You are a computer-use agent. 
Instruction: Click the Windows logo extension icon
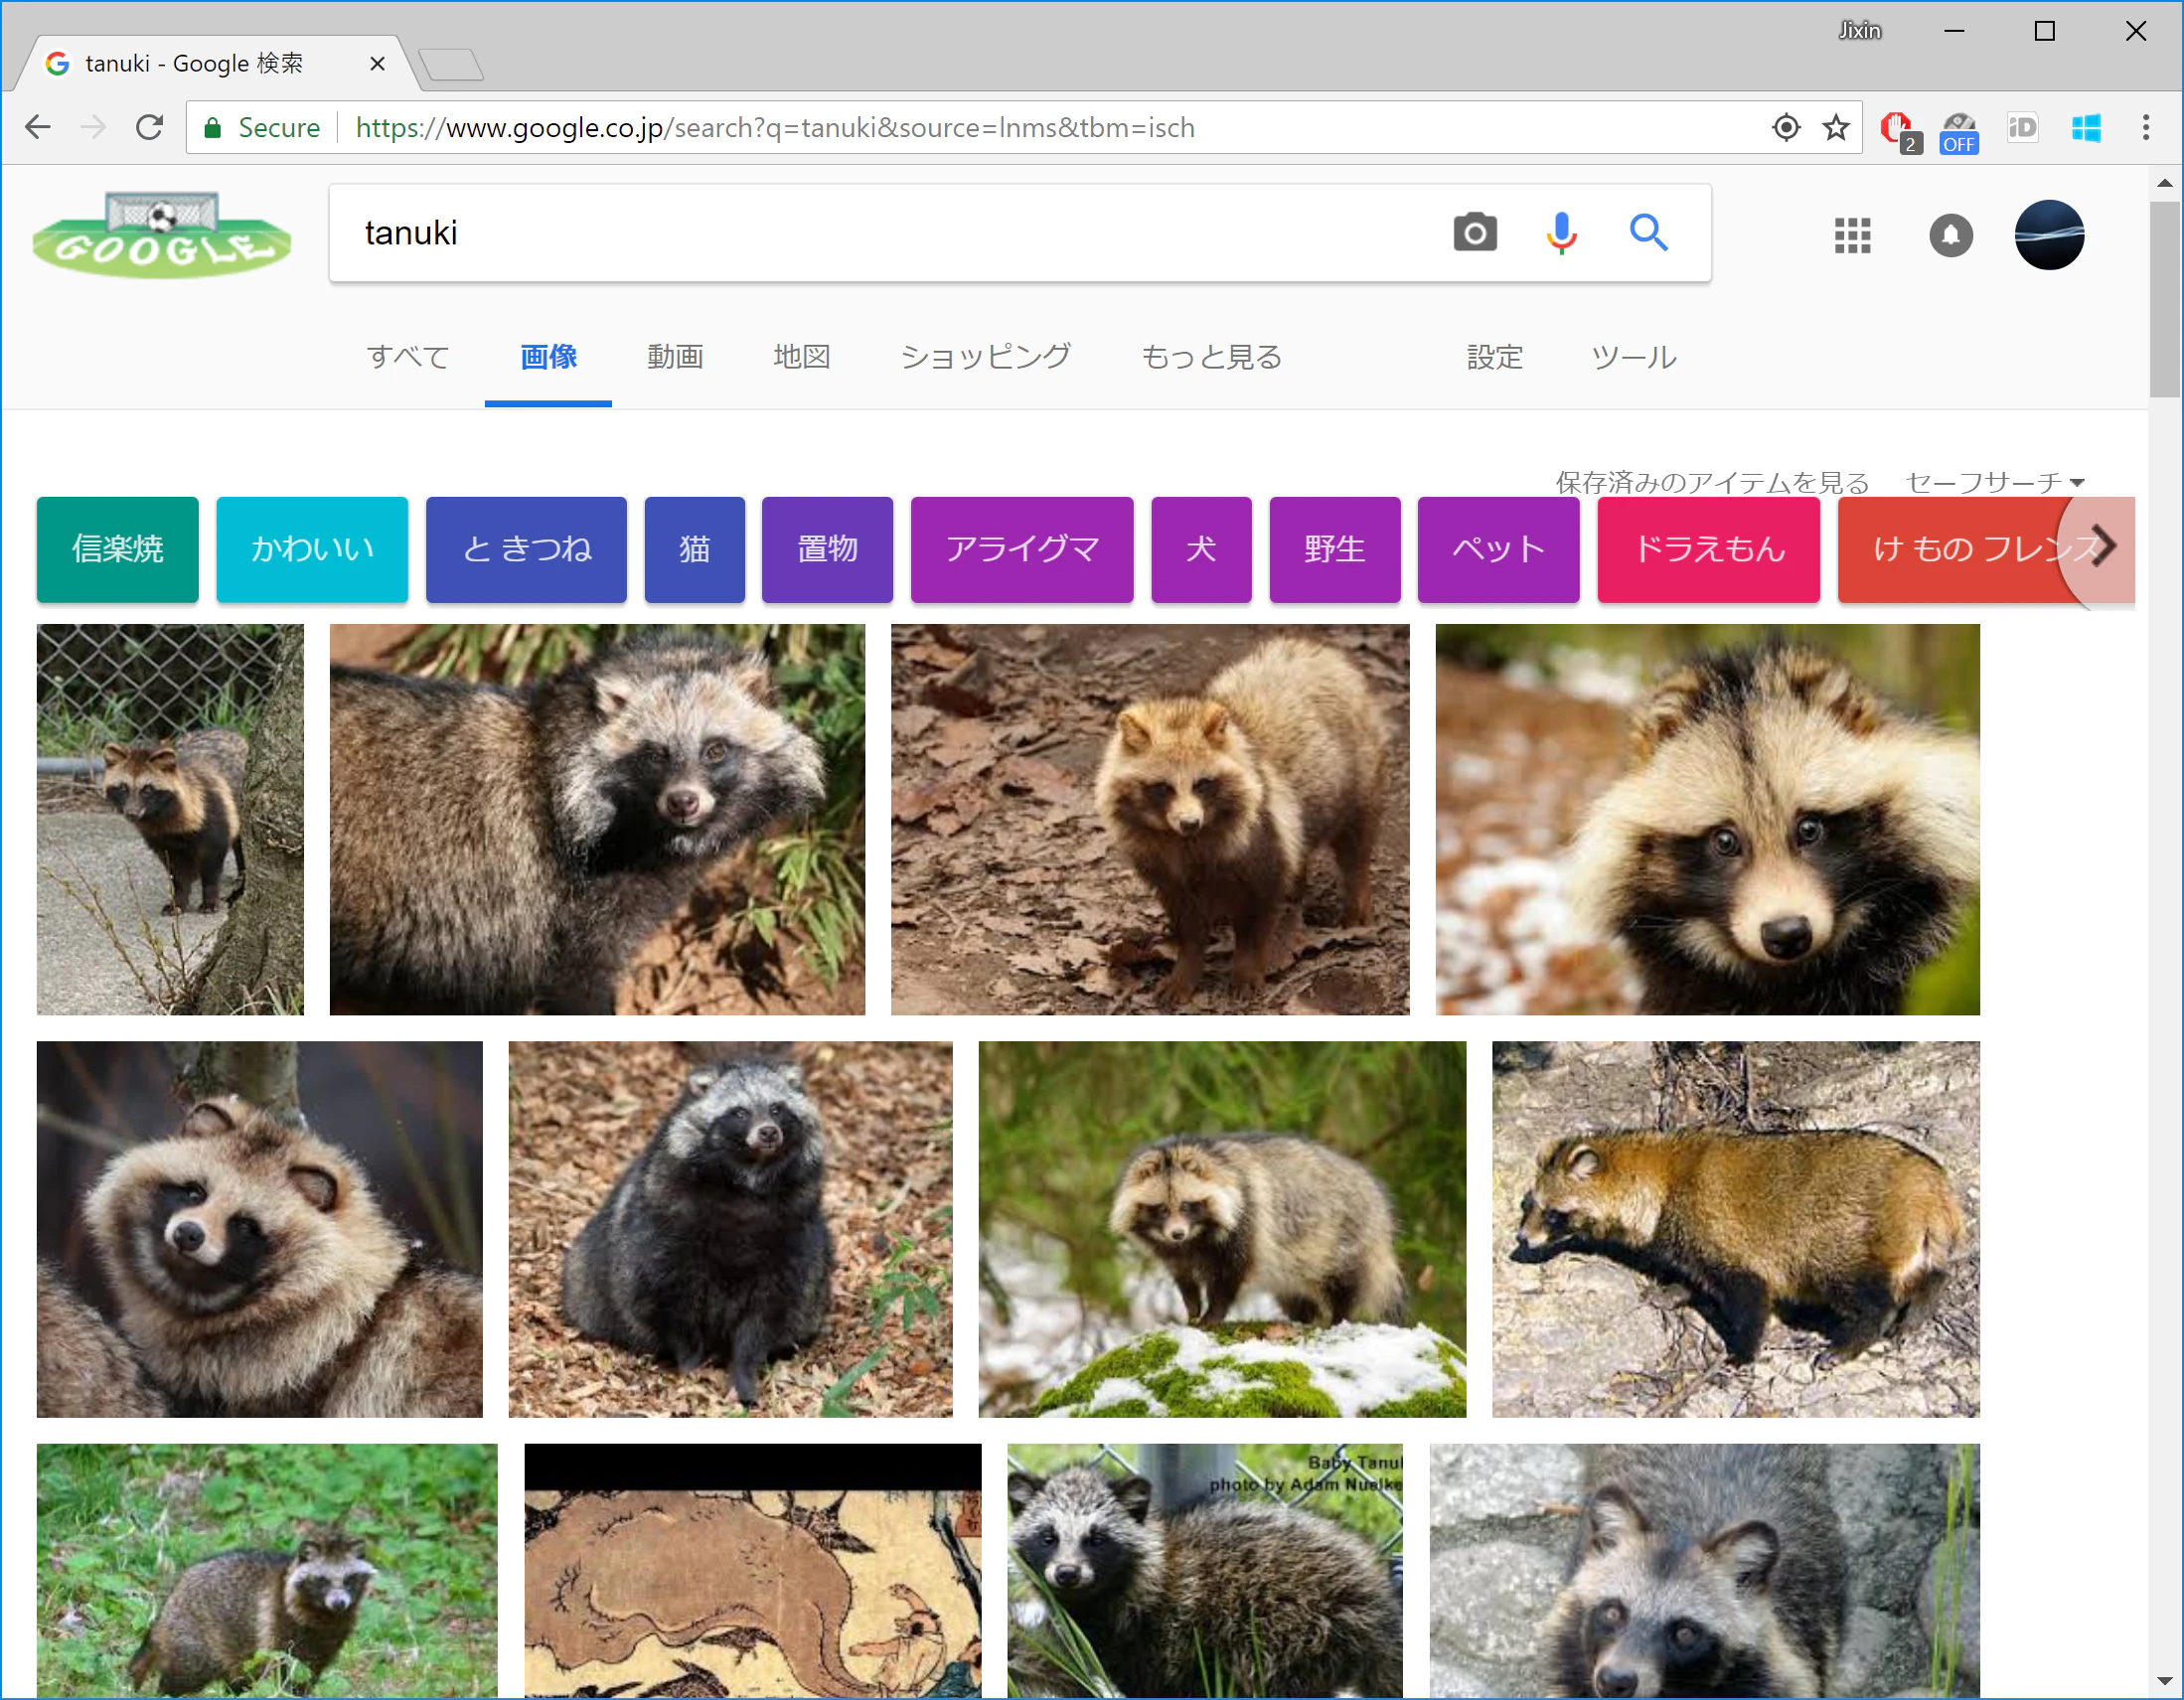tap(2086, 127)
